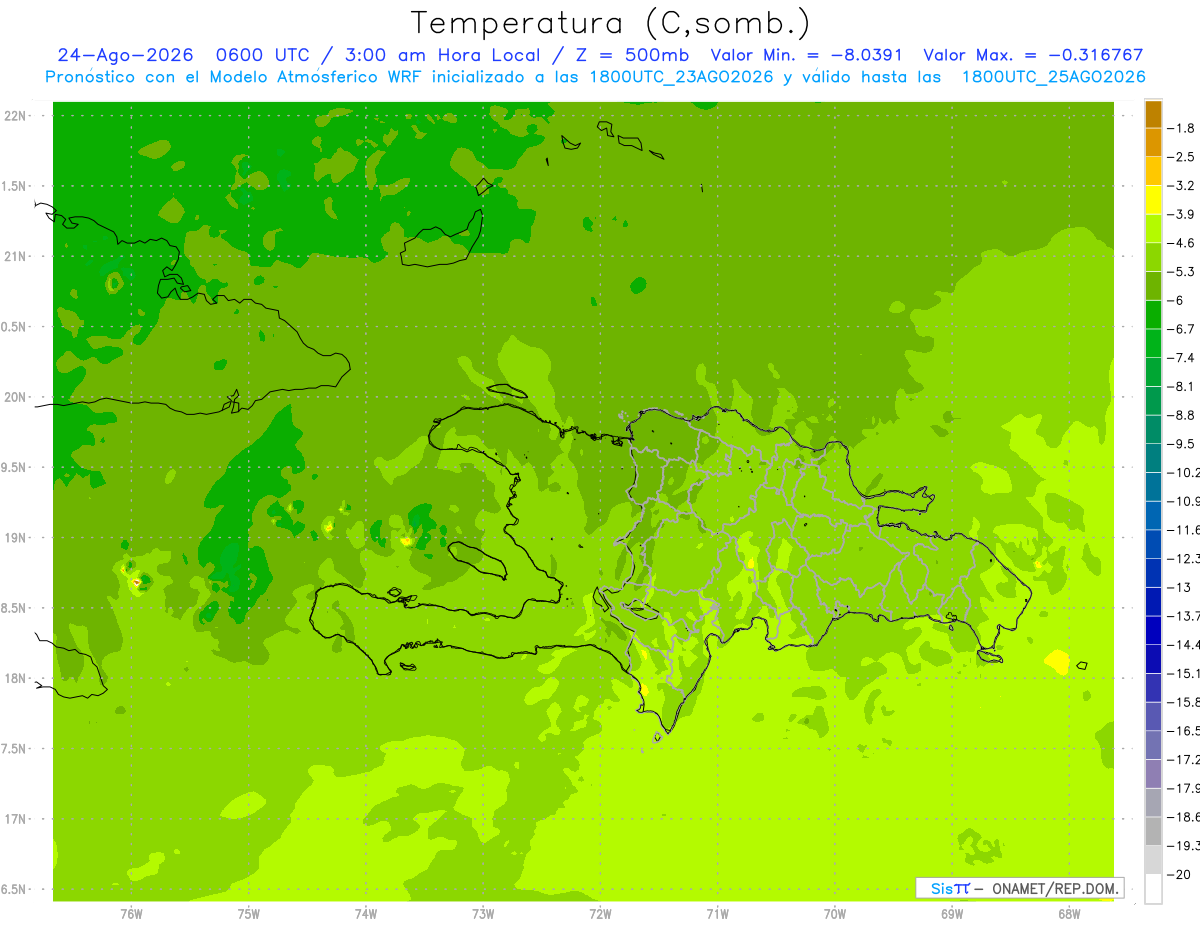The height and width of the screenshot is (927, 1200).
Task: Select the end time "1800UTC_25AGO2026"
Action: [x=1053, y=77]
